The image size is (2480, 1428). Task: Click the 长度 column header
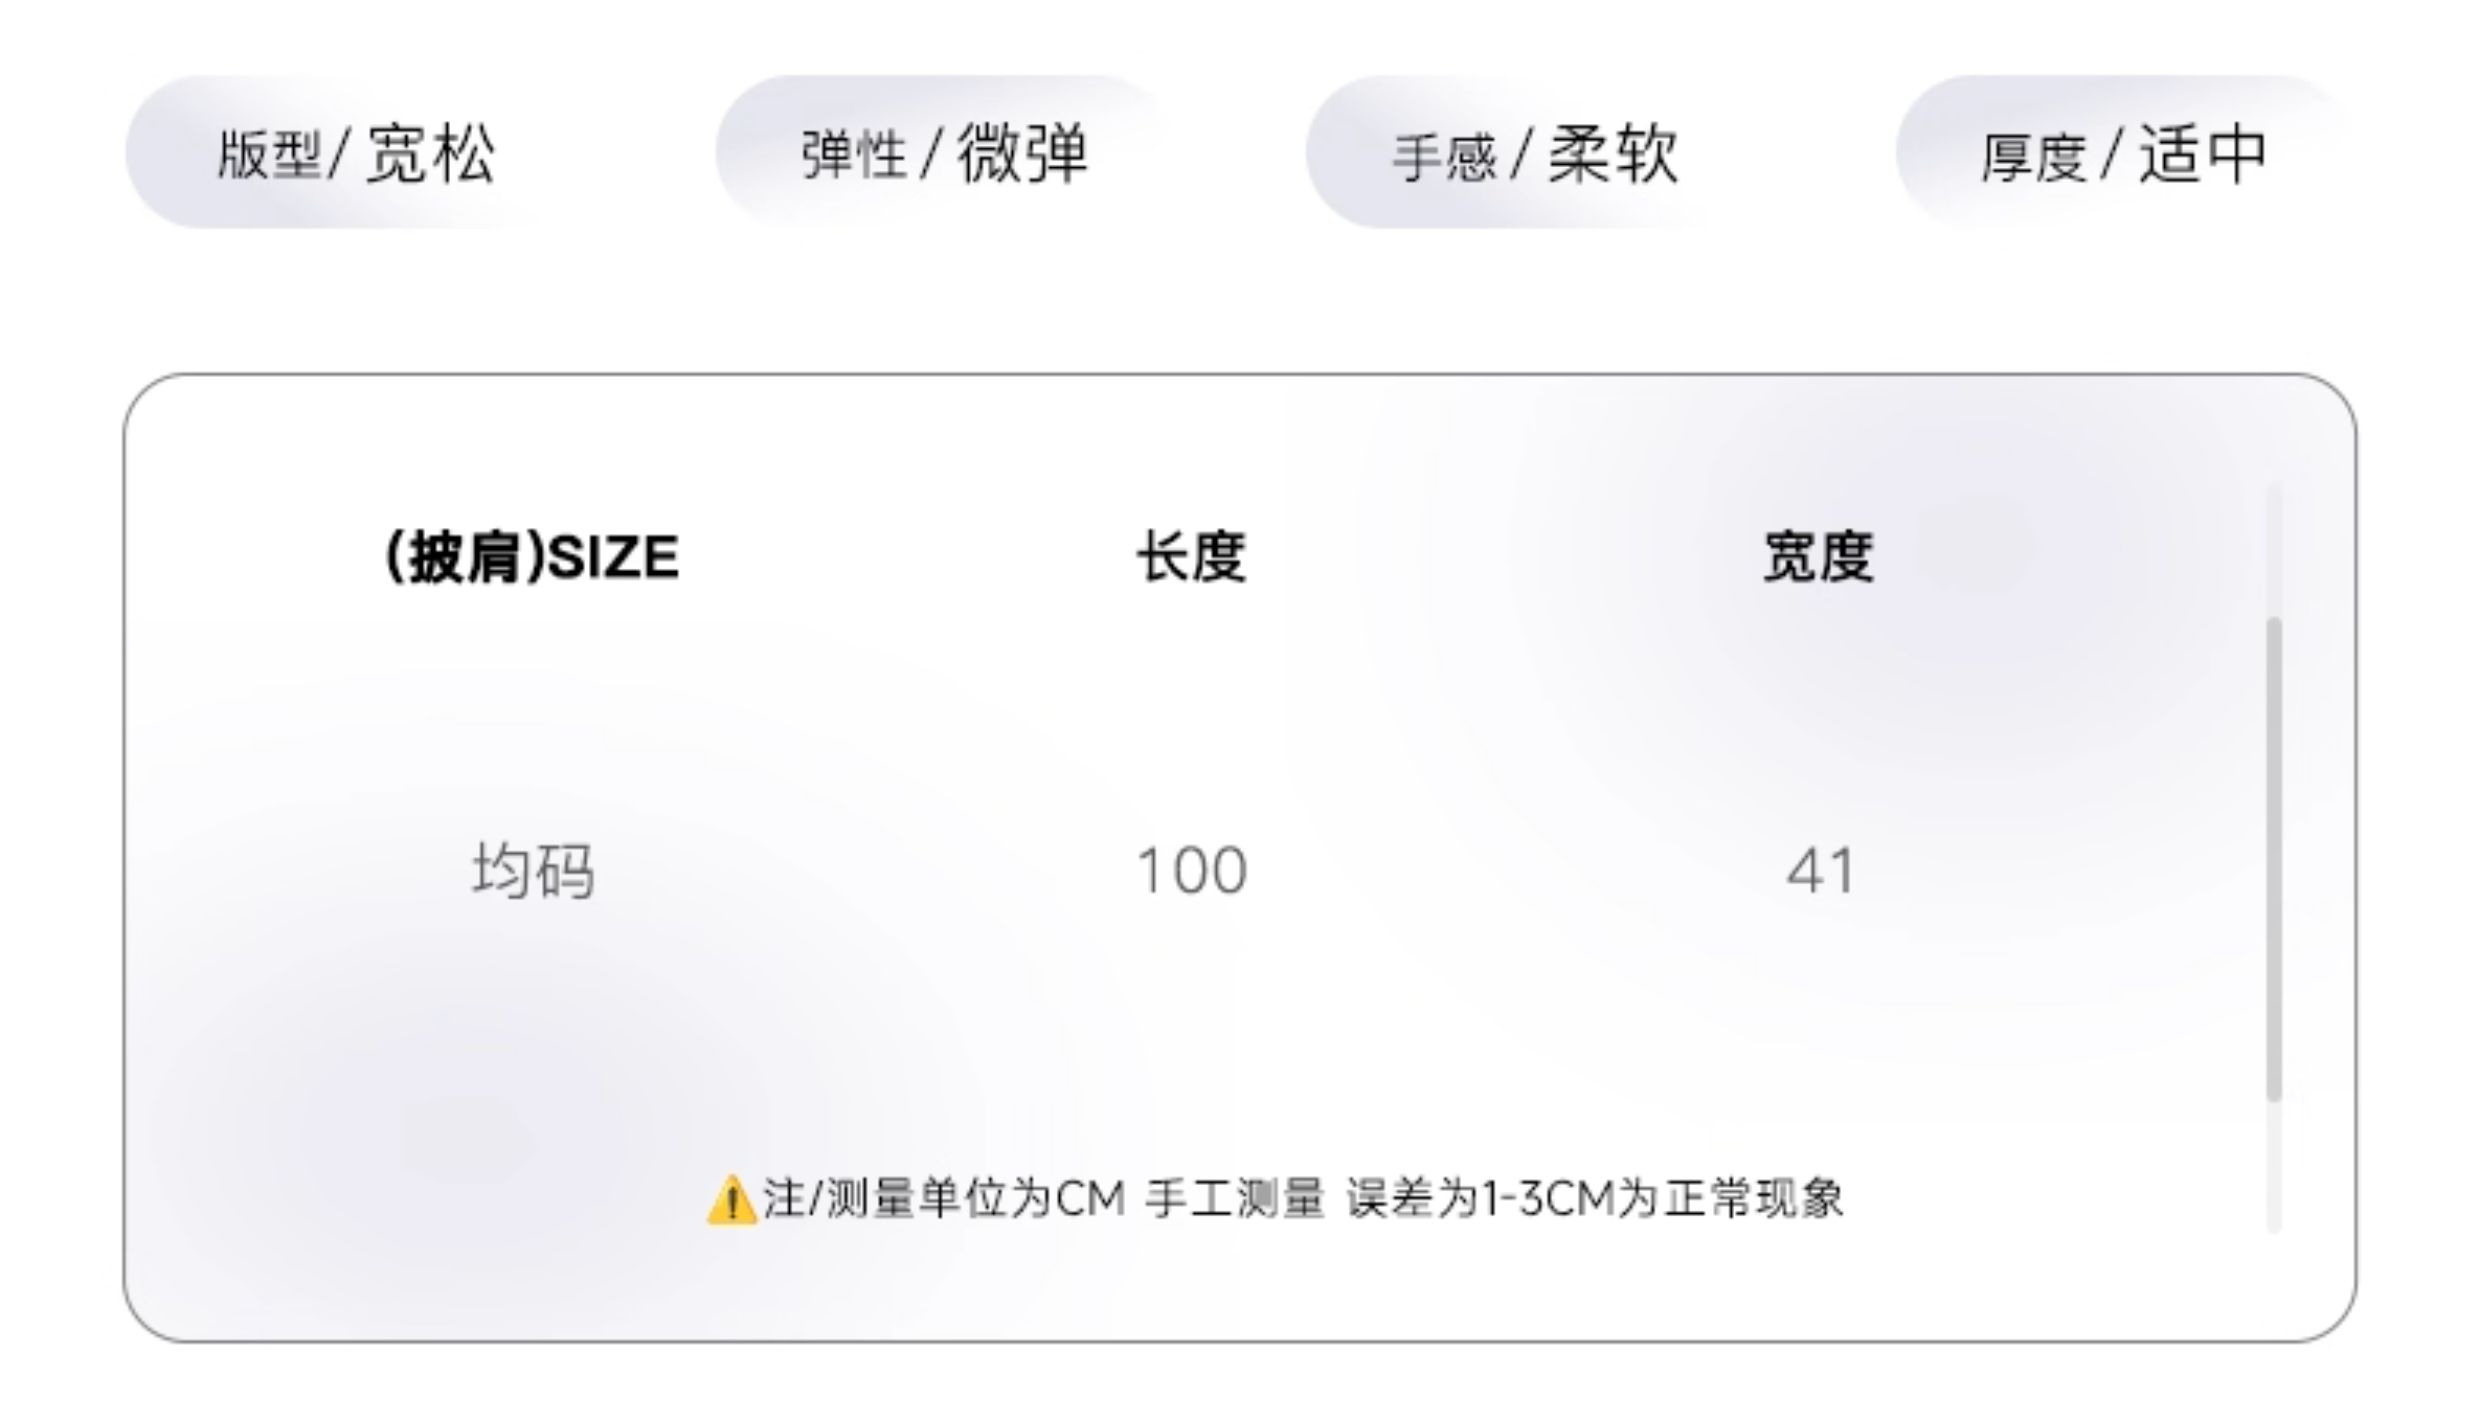click(x=1191, y=557)
